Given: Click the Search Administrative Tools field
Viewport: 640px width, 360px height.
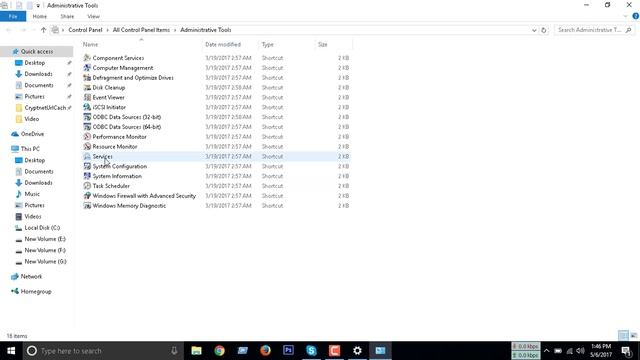Looking at the screenshot, I should (594, 30).
